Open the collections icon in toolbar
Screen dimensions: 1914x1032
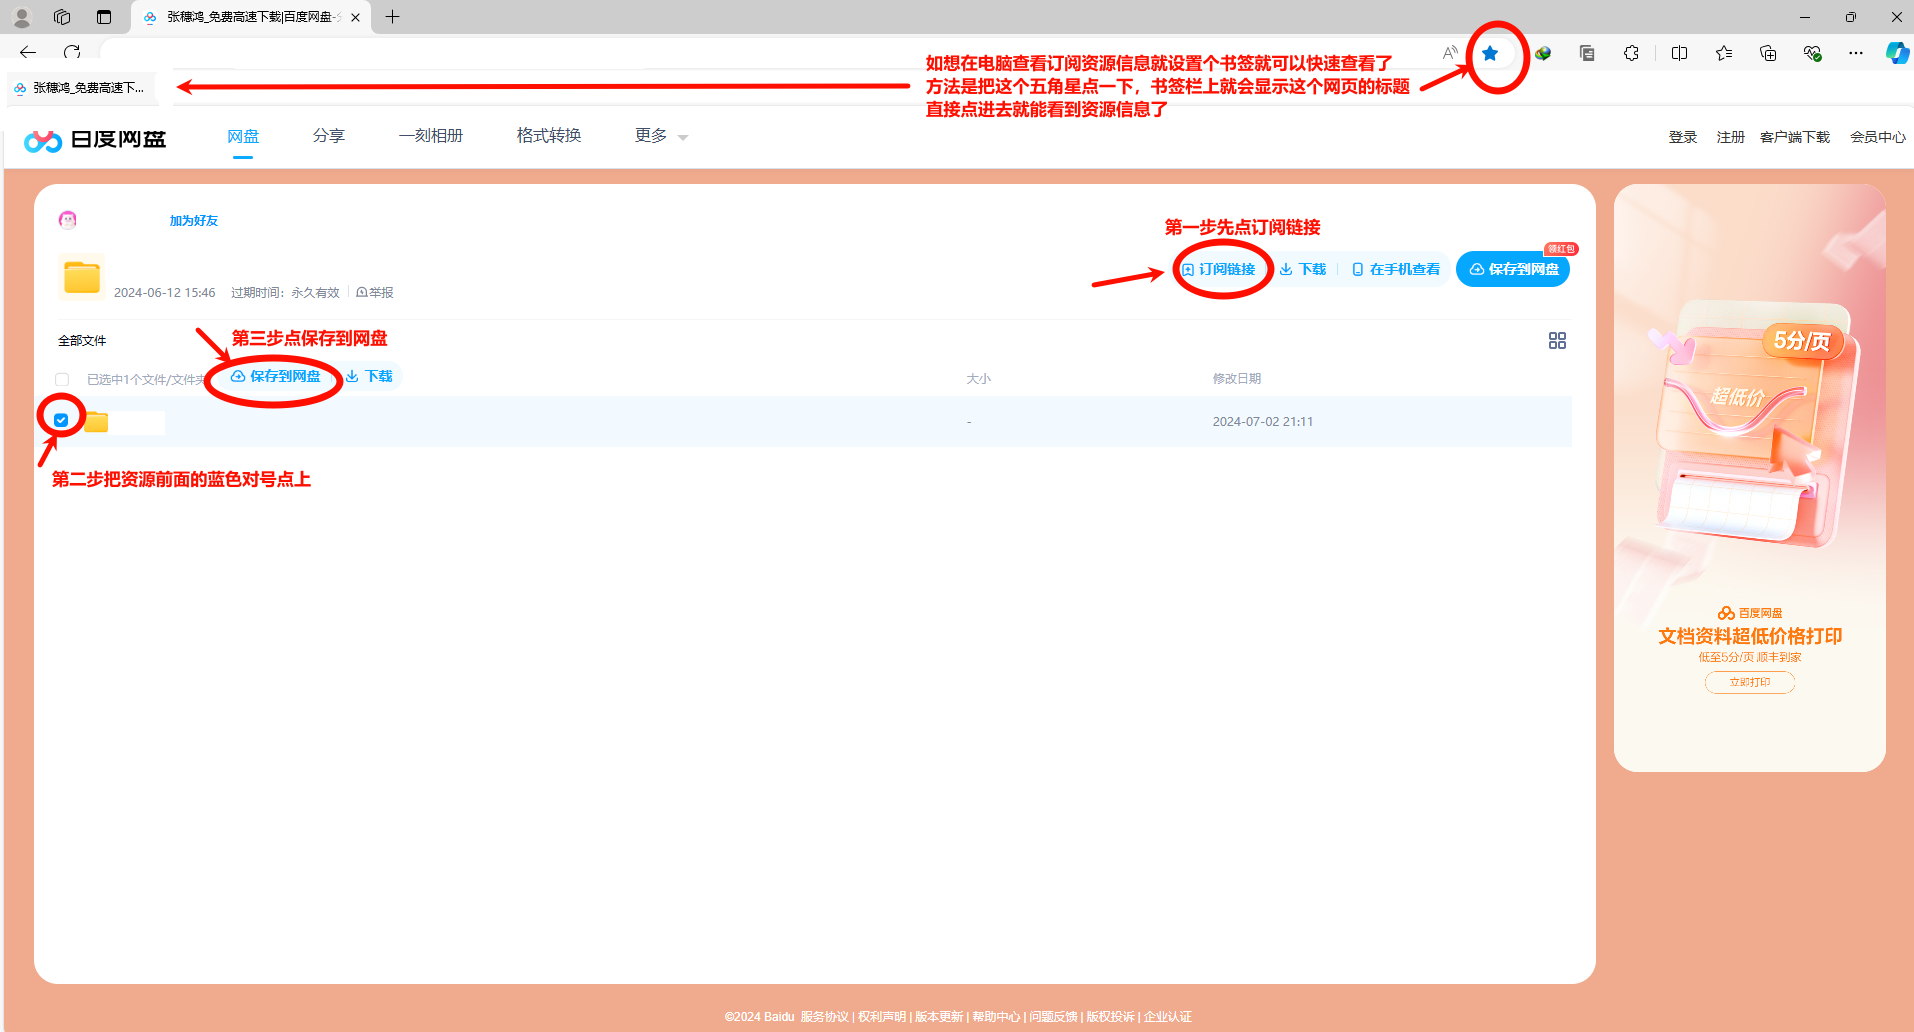click(1768, 53)
